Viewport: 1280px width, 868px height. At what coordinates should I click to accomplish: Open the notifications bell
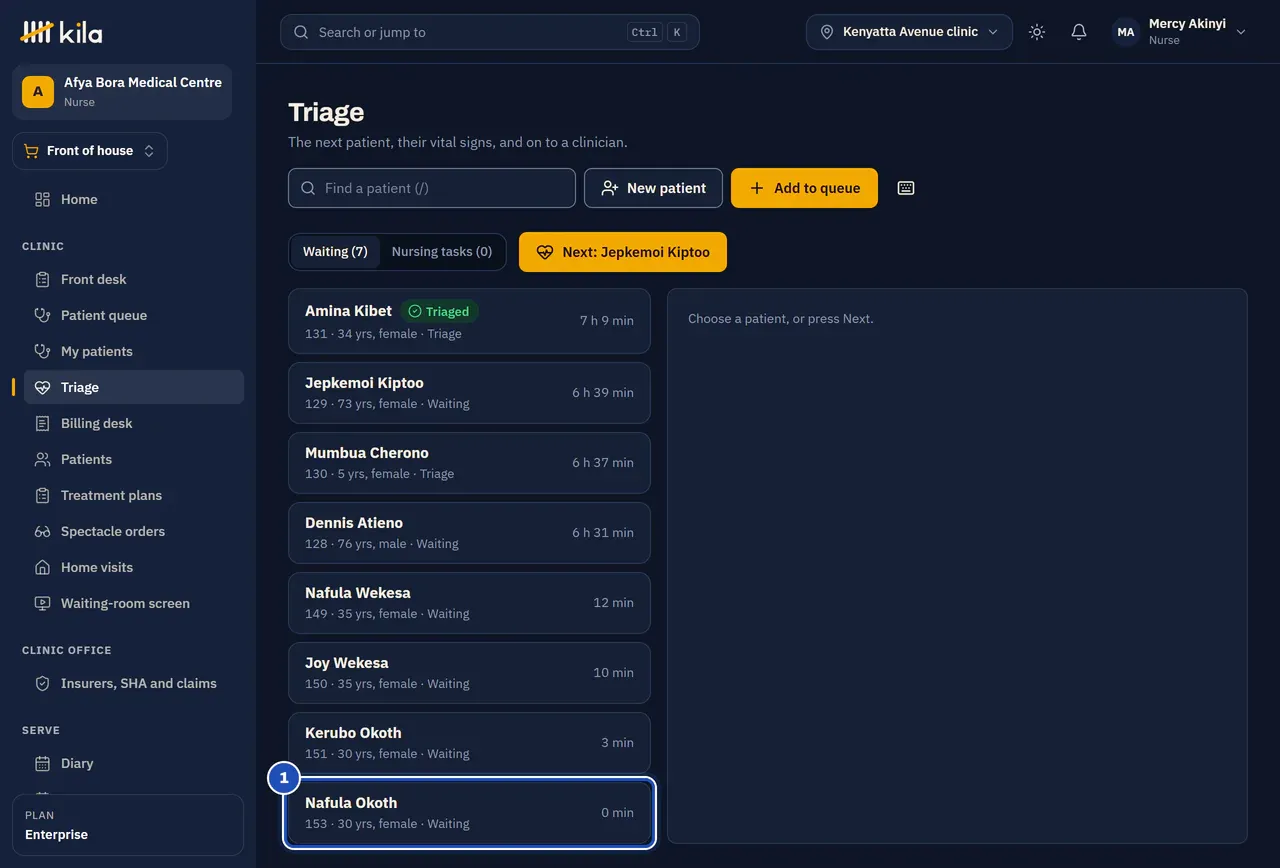(1079, 32)
